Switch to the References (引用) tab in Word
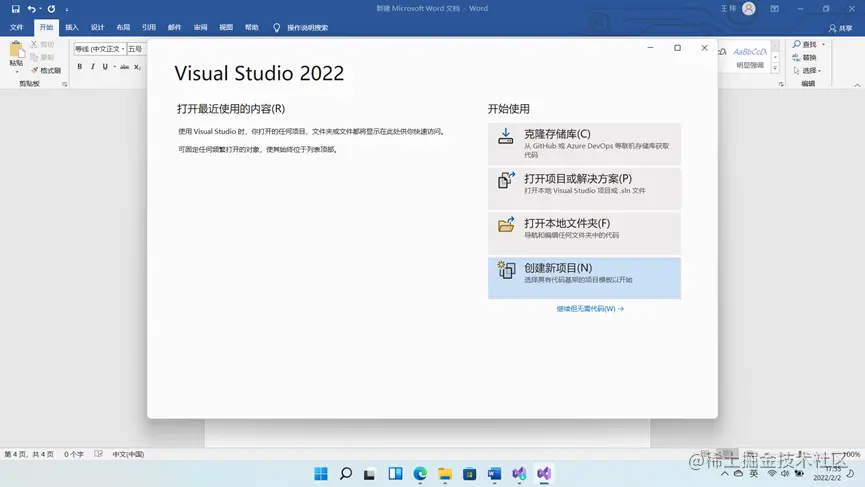Screen dimensions: 865x487 [x=149, y=28]
